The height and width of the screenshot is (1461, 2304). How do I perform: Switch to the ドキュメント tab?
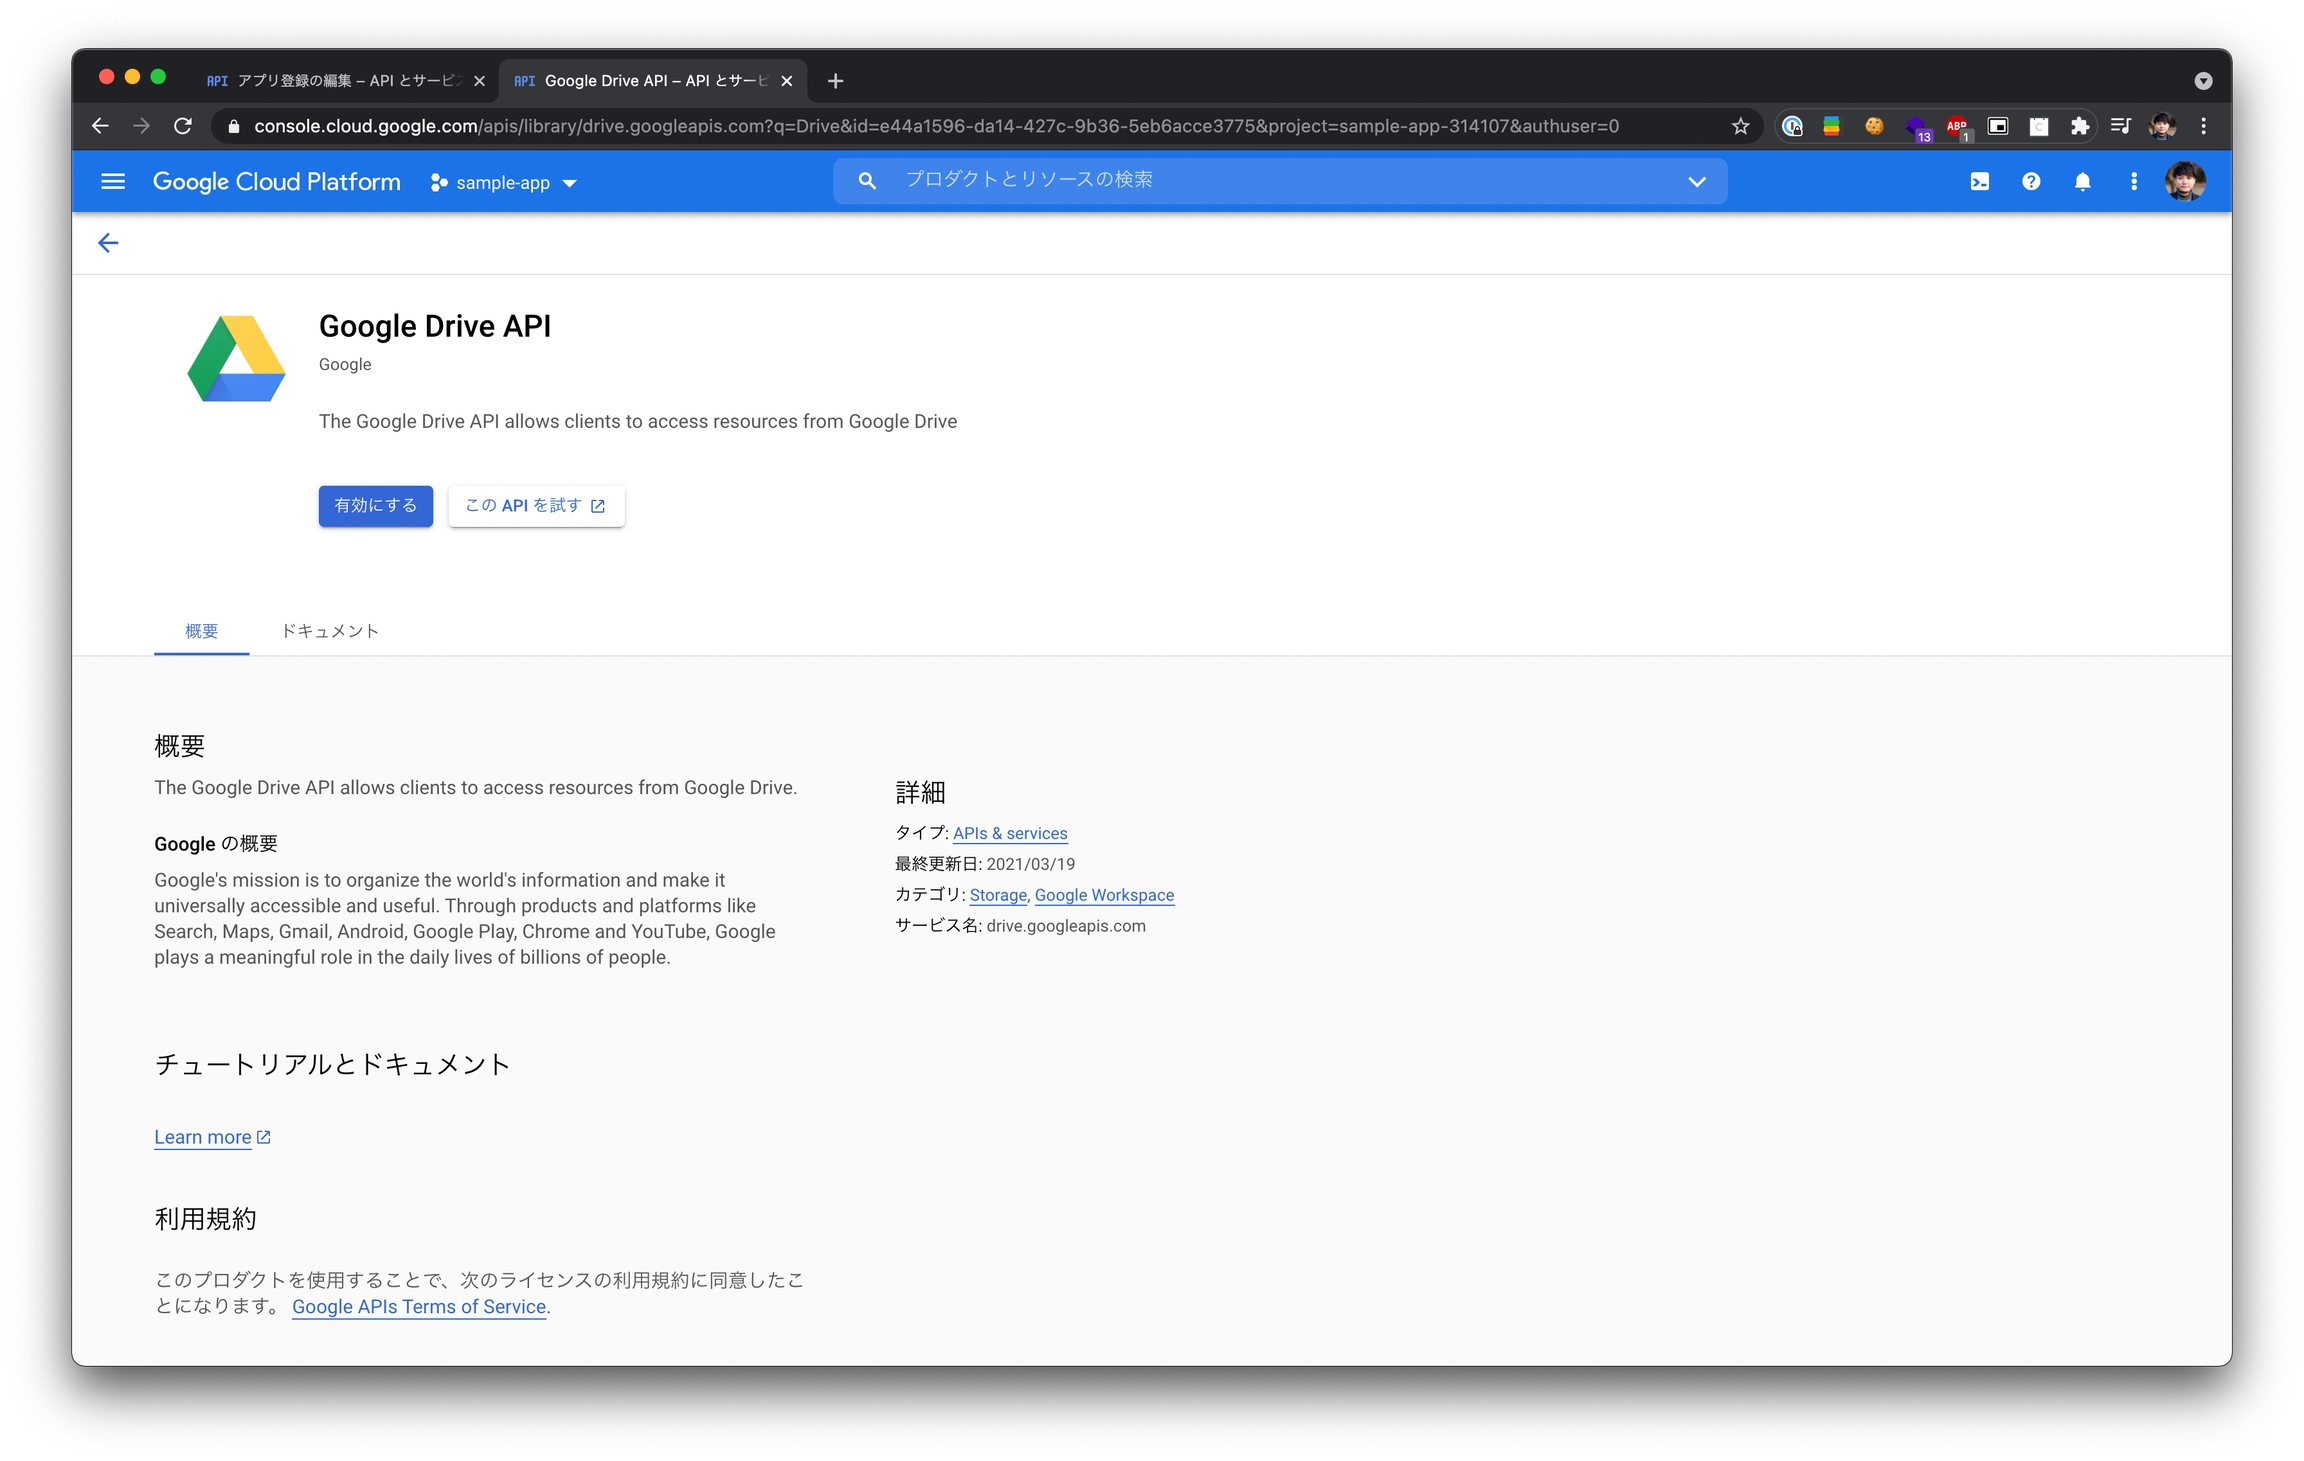pos(329,631)
